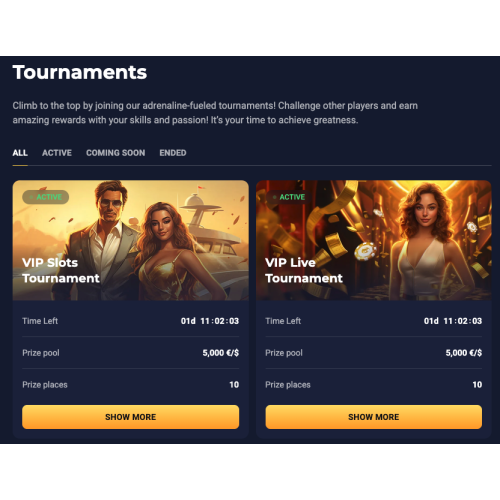This screenshot has height=500, width=500.
Task: Click the Prize places value on VIP Live
Action: click(477, 385)
